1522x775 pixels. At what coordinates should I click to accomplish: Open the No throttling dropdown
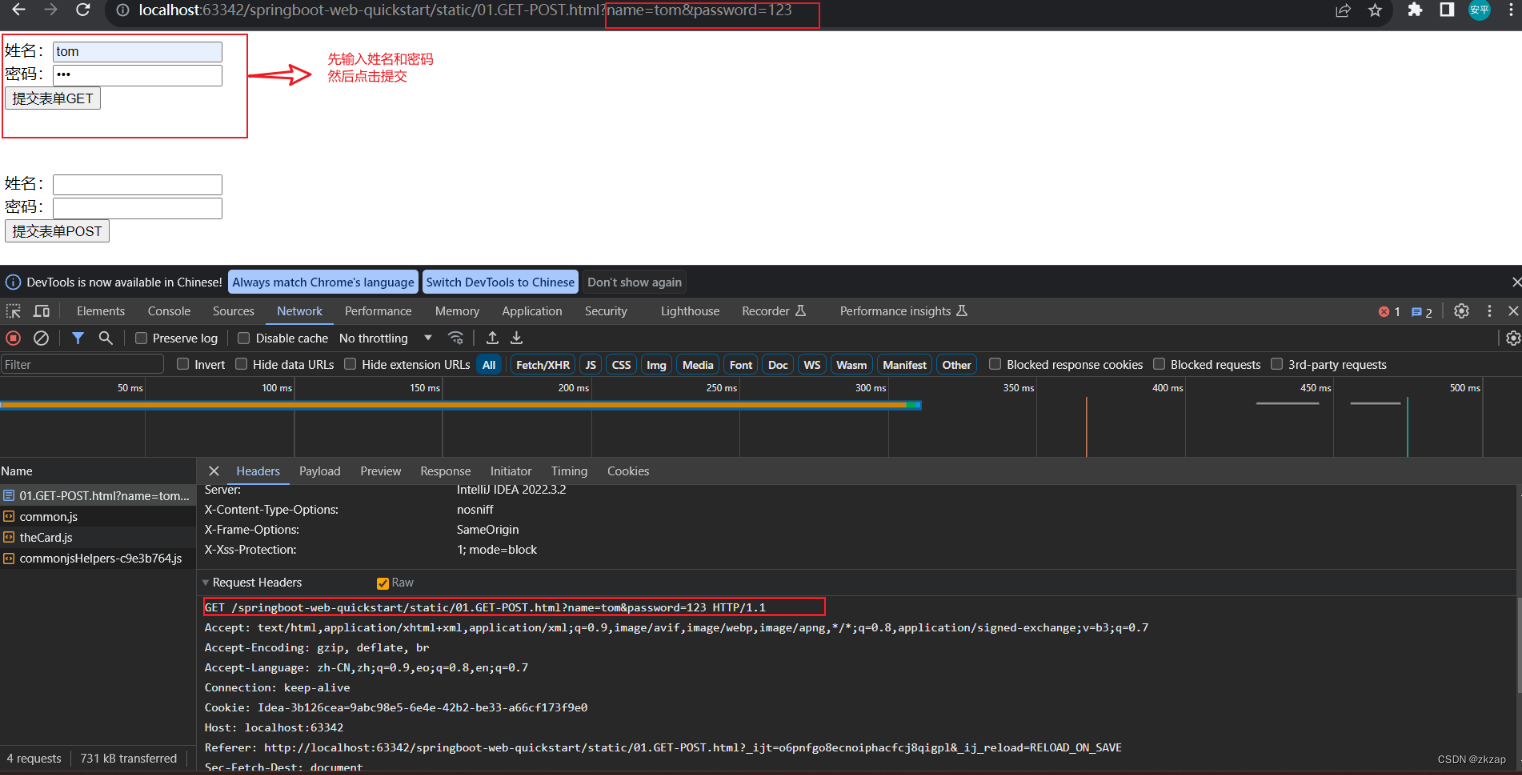pos(386,338)
